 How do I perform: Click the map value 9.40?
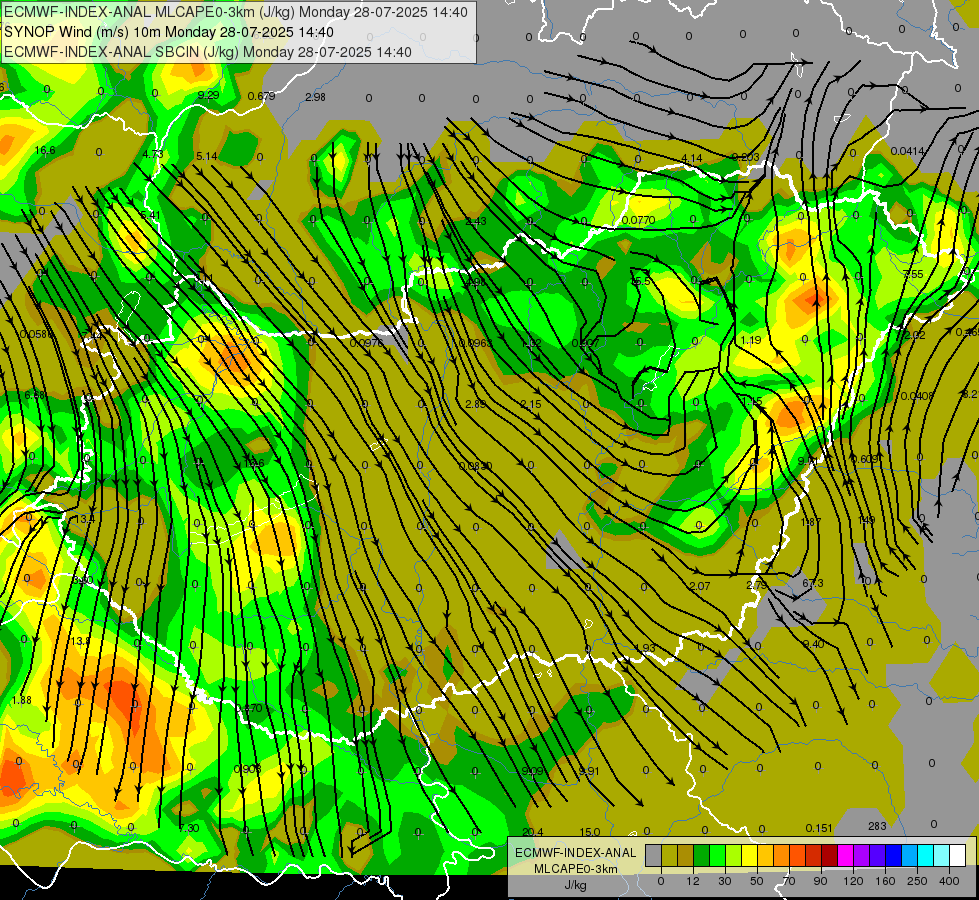point(813,644)
